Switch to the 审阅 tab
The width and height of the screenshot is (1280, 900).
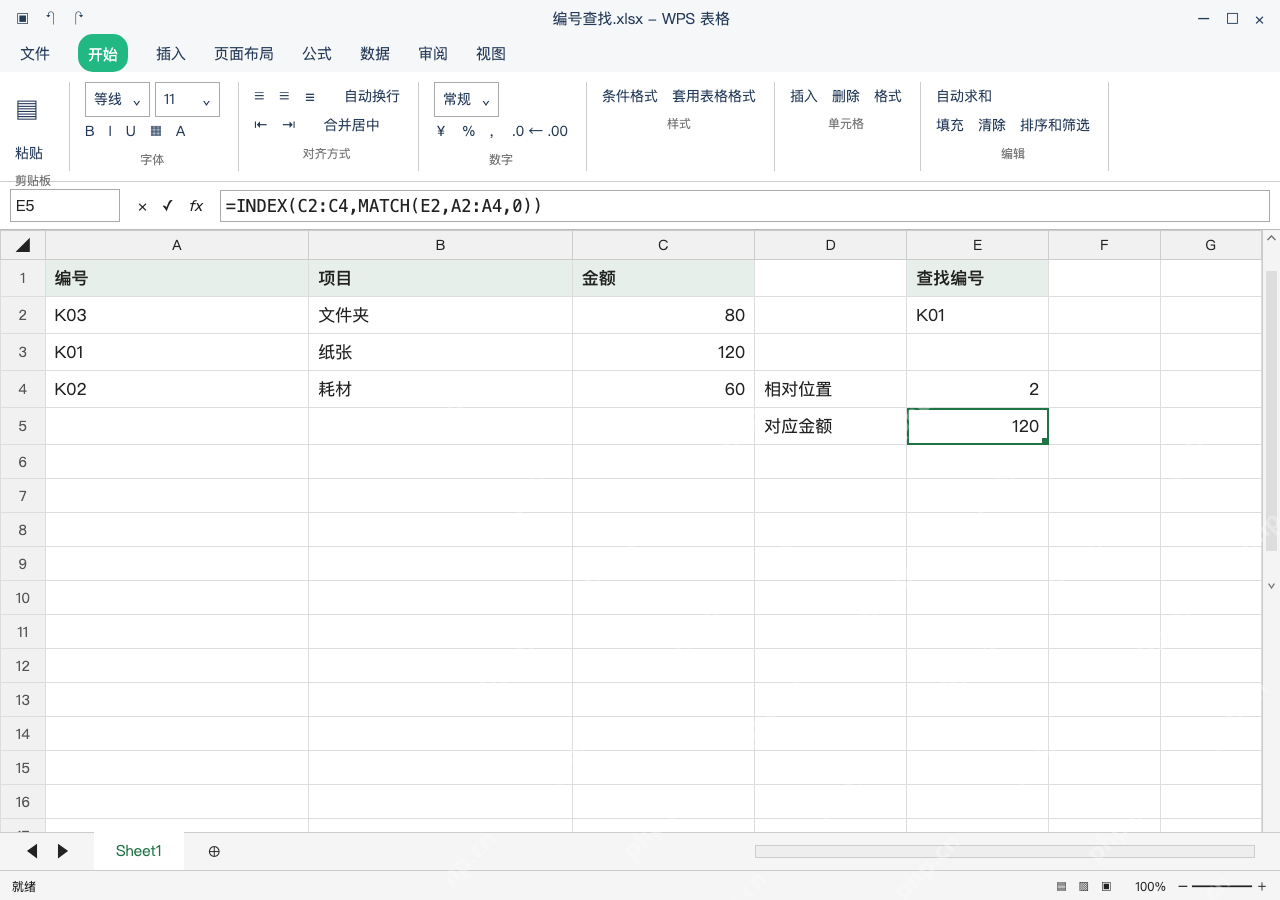click(x=433, y=54)
